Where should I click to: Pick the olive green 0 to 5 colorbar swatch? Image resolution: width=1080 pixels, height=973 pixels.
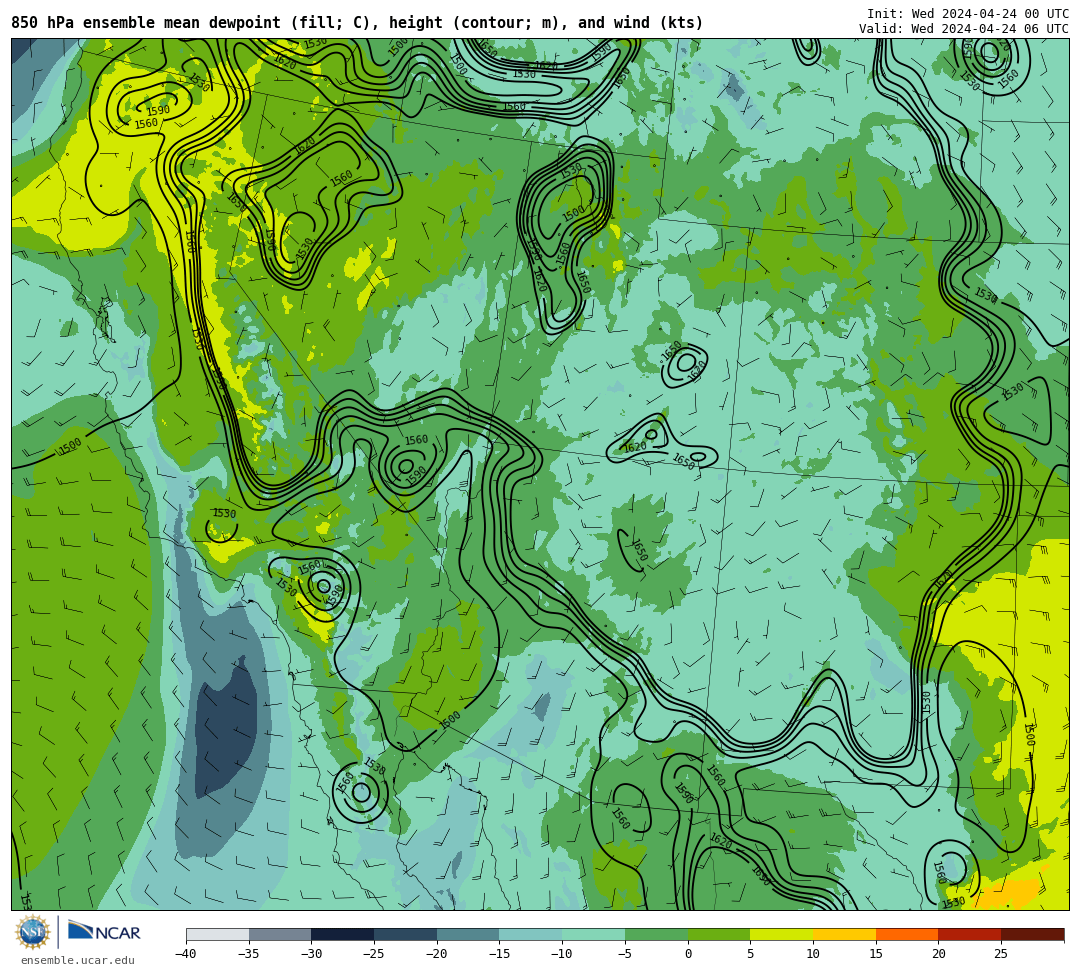[x=719, y=934]
